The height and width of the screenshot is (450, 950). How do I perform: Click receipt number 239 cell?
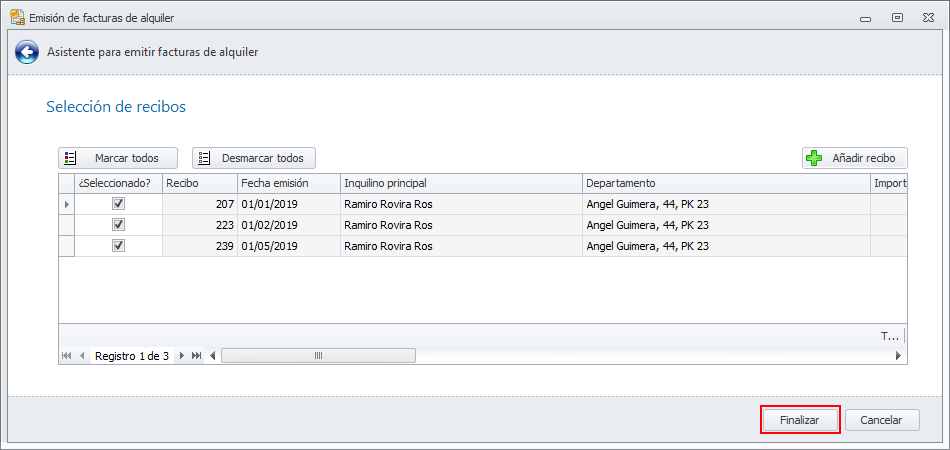(200, 246)
